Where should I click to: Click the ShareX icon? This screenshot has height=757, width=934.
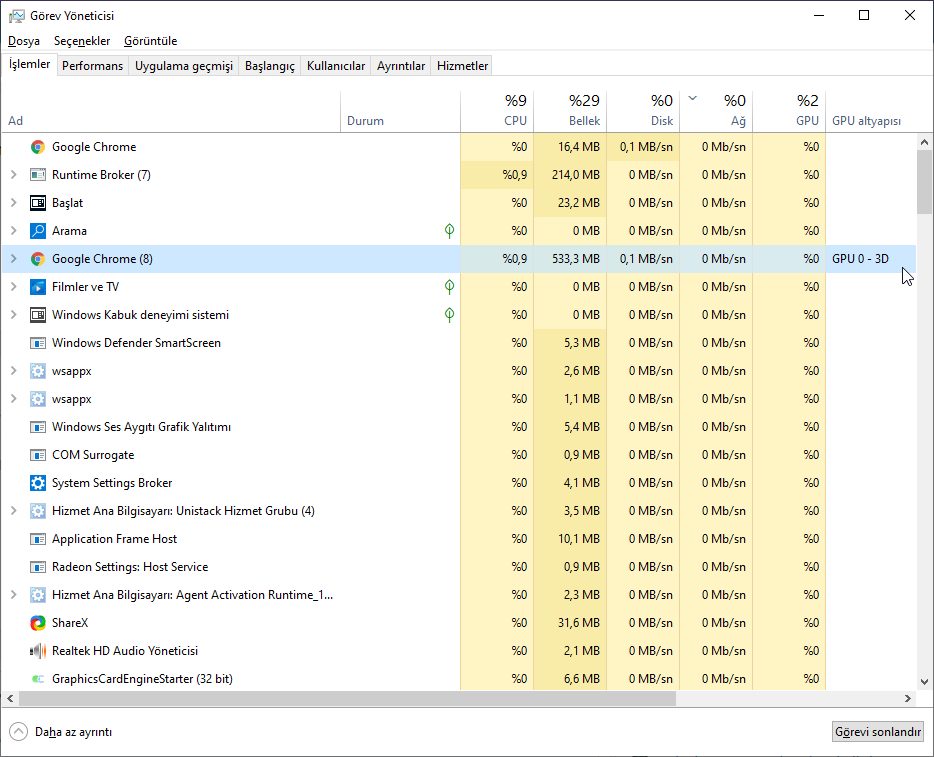pyautogui.click(x=38, y=623)
